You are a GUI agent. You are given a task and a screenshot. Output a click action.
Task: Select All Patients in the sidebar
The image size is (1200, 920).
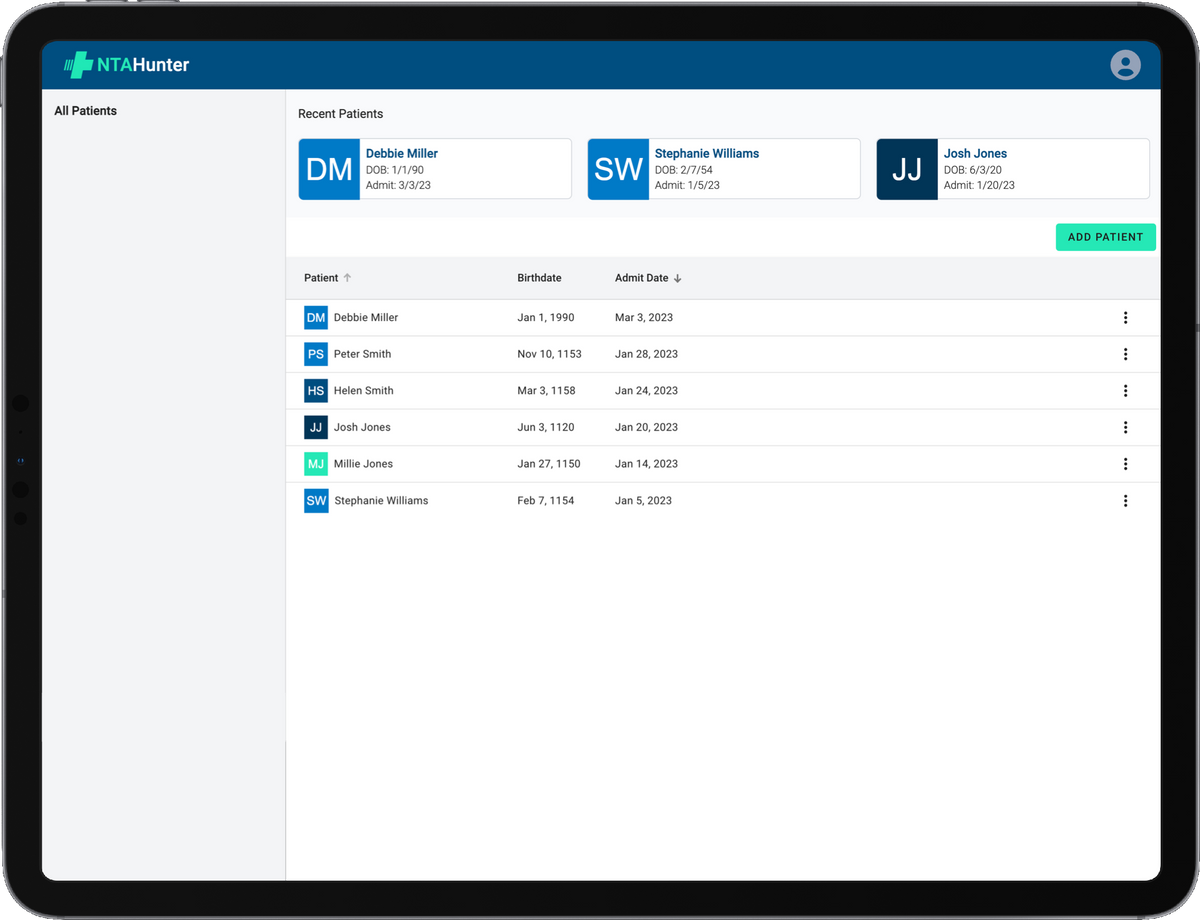pos(85,111)
